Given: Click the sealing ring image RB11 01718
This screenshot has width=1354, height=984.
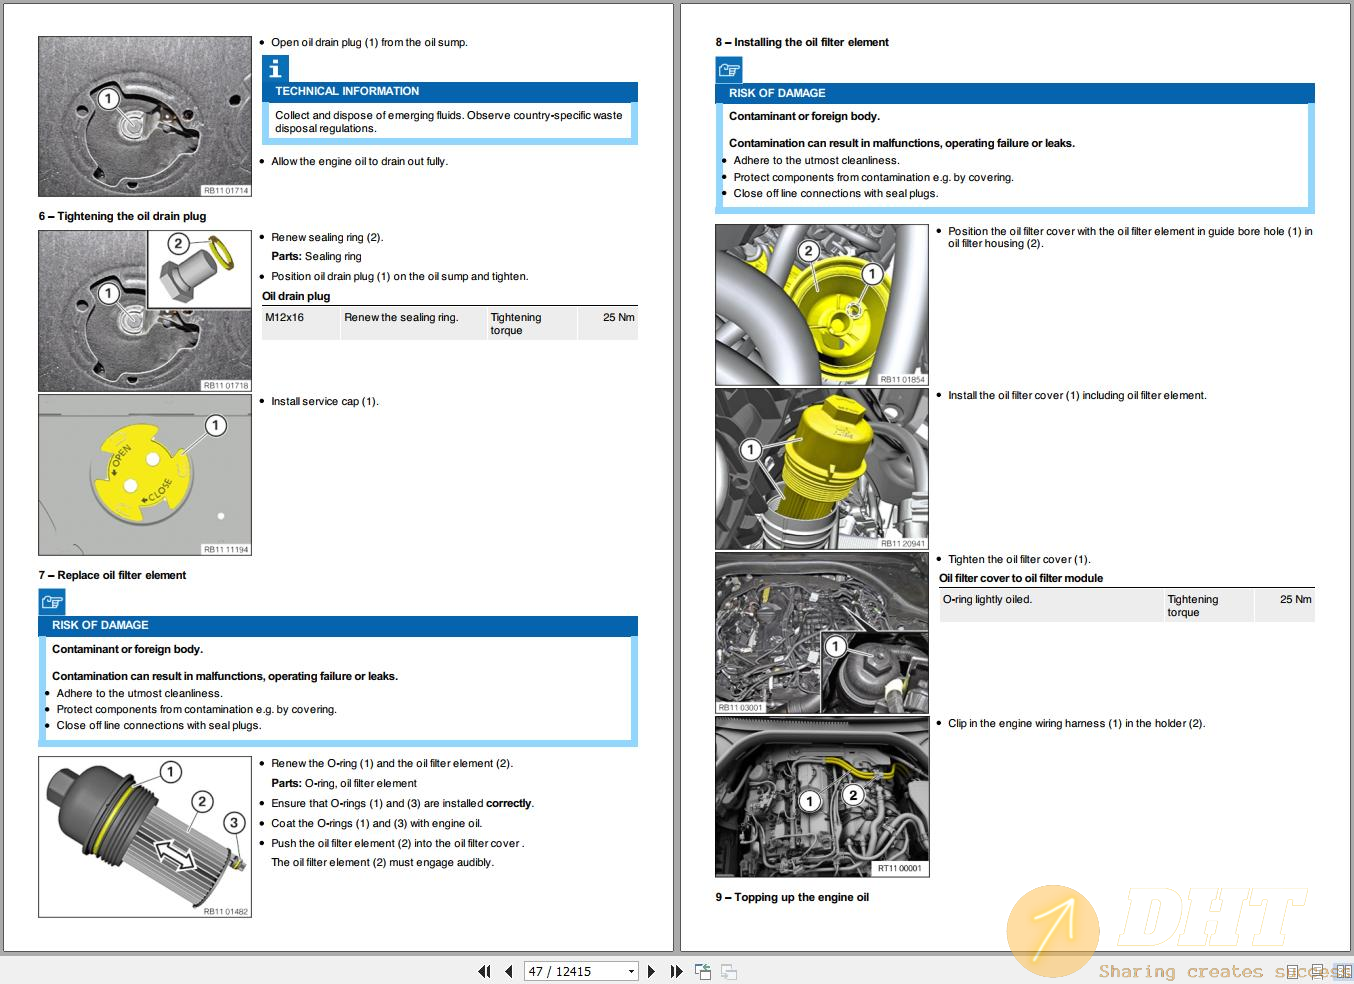Looking at the screenshot, I should 145,311.
